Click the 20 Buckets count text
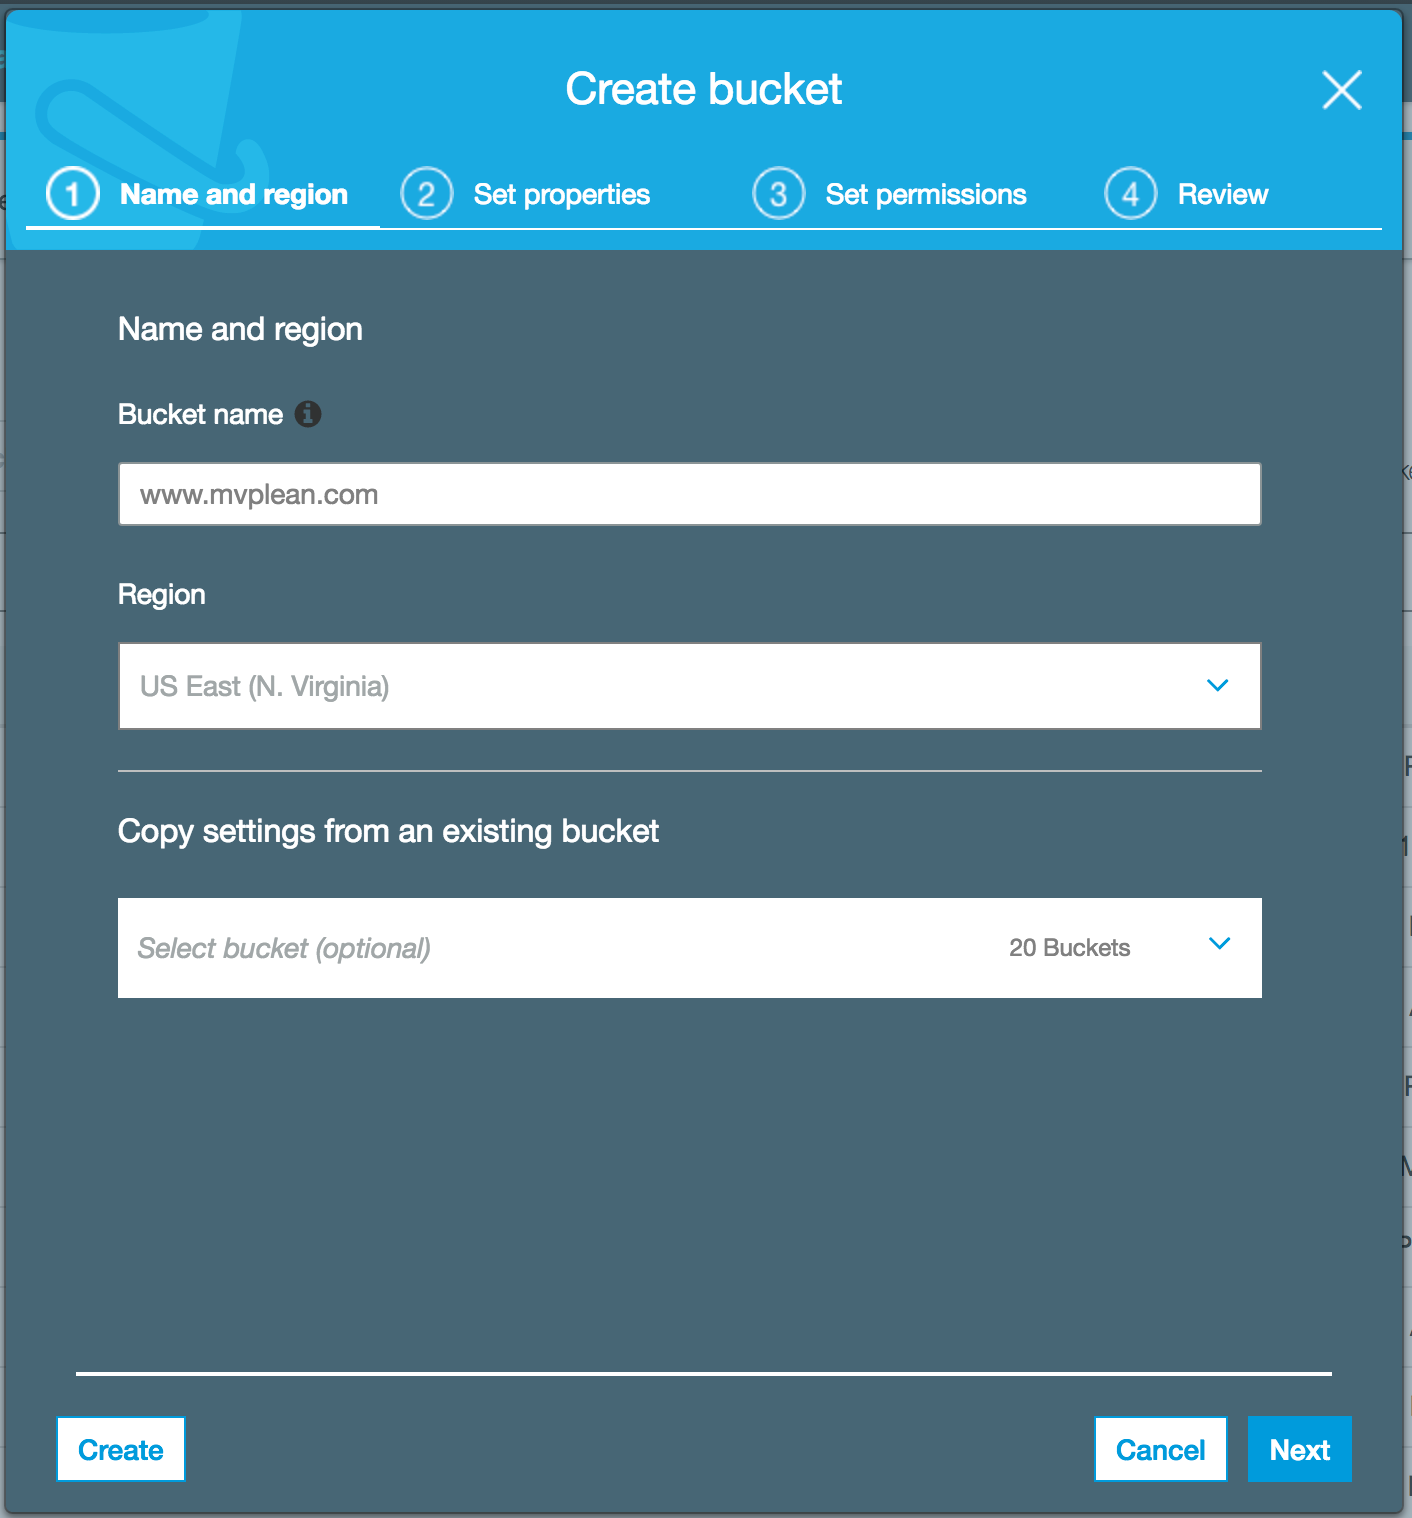1412x1518 pixels. 1070,948
